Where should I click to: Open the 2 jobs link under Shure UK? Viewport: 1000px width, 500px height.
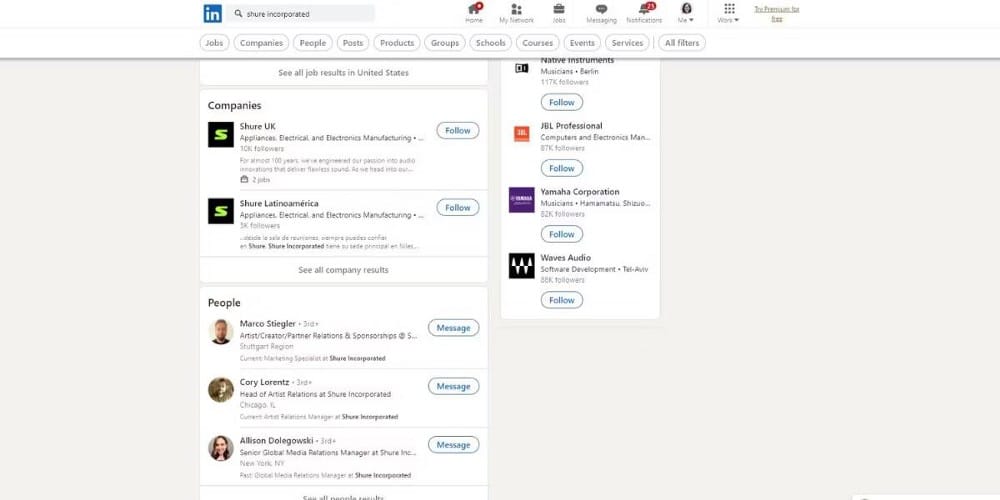coord(255,180)
